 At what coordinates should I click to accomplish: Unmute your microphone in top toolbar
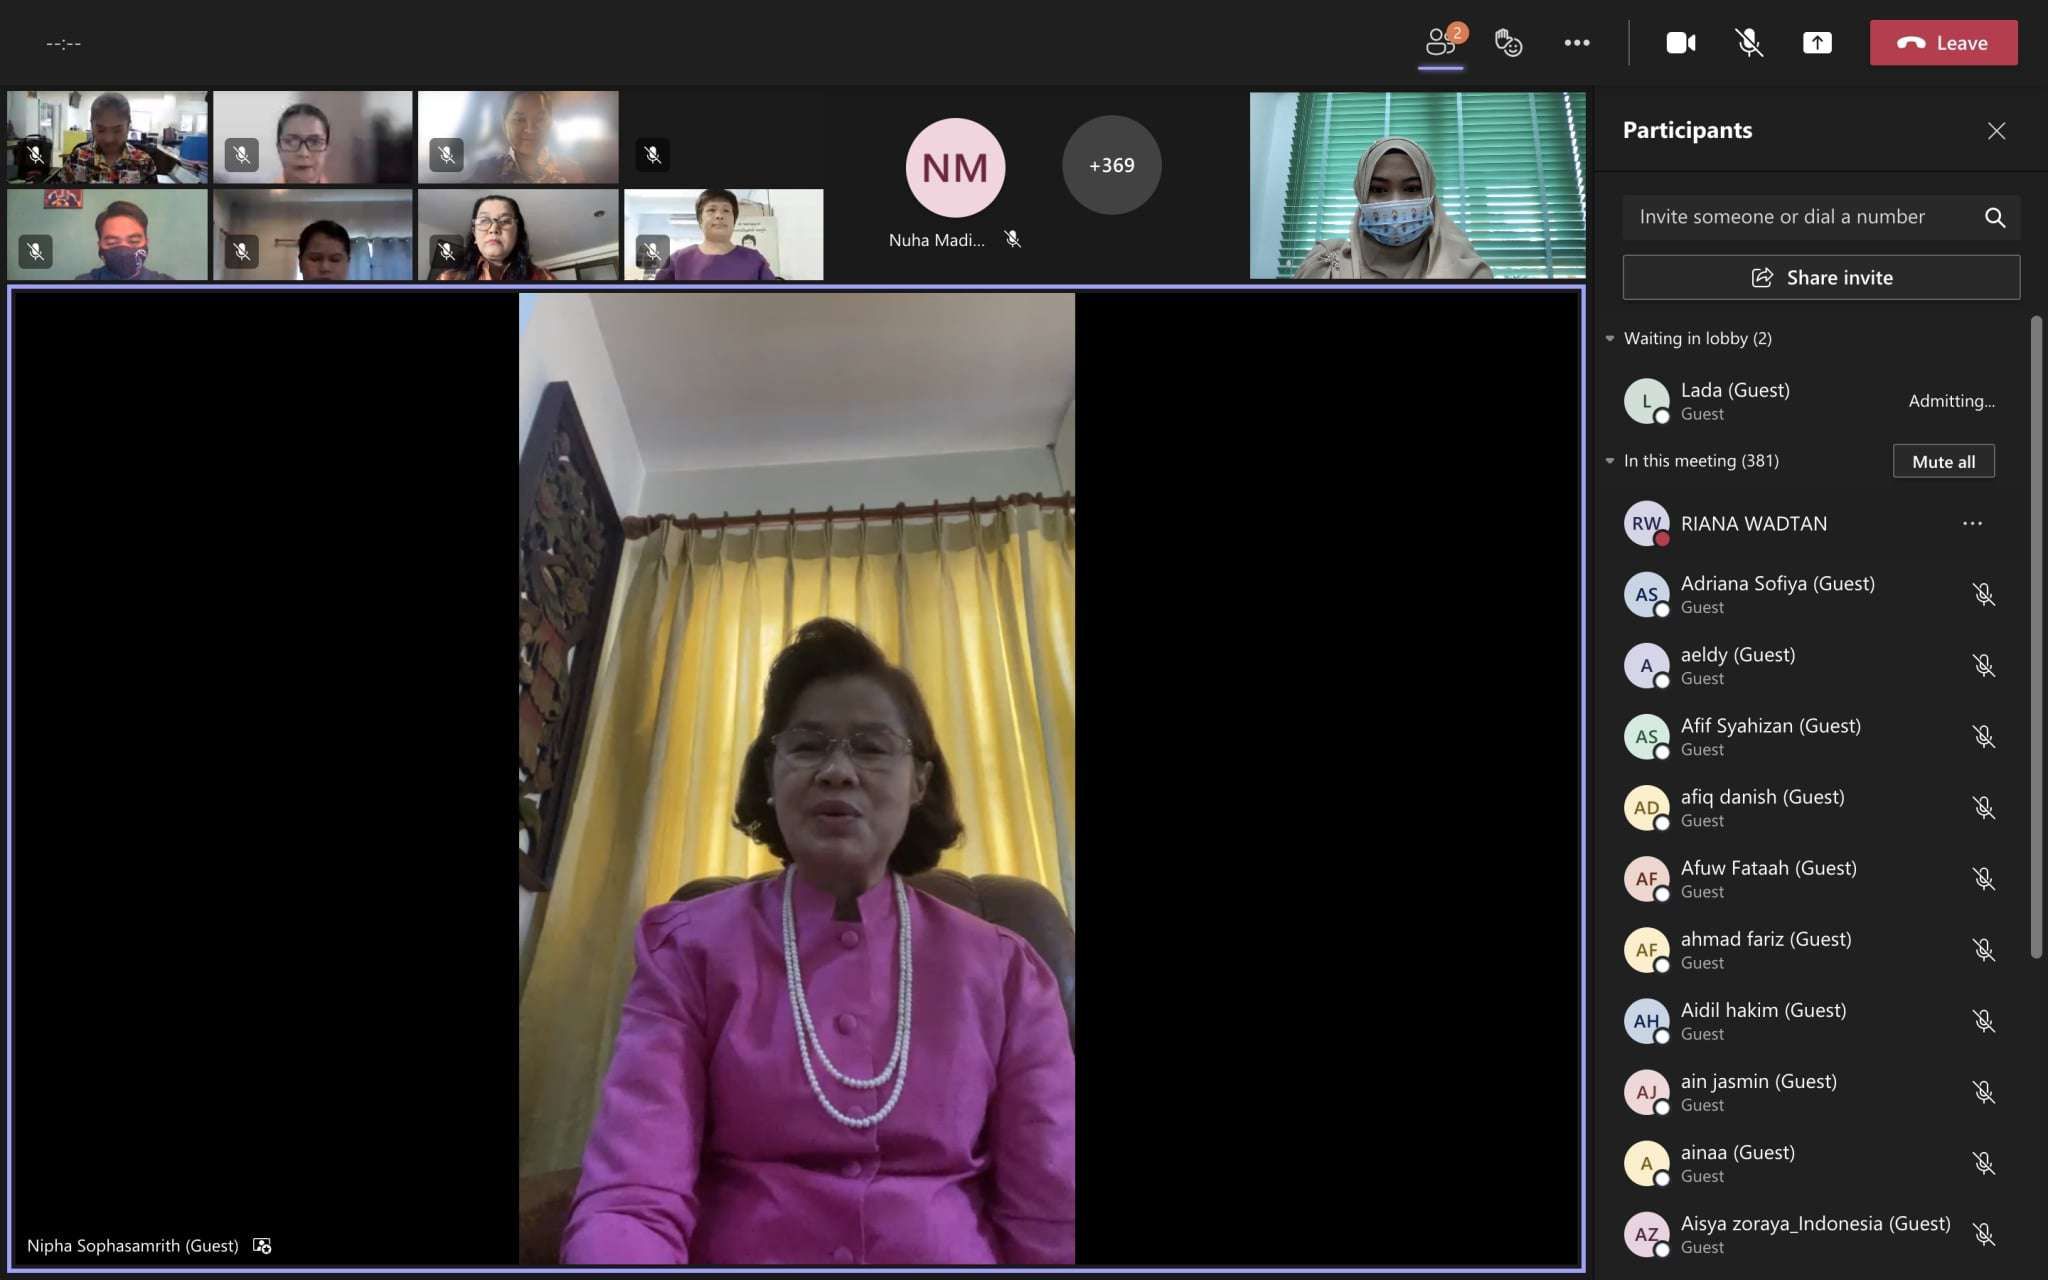(1748, 43)
